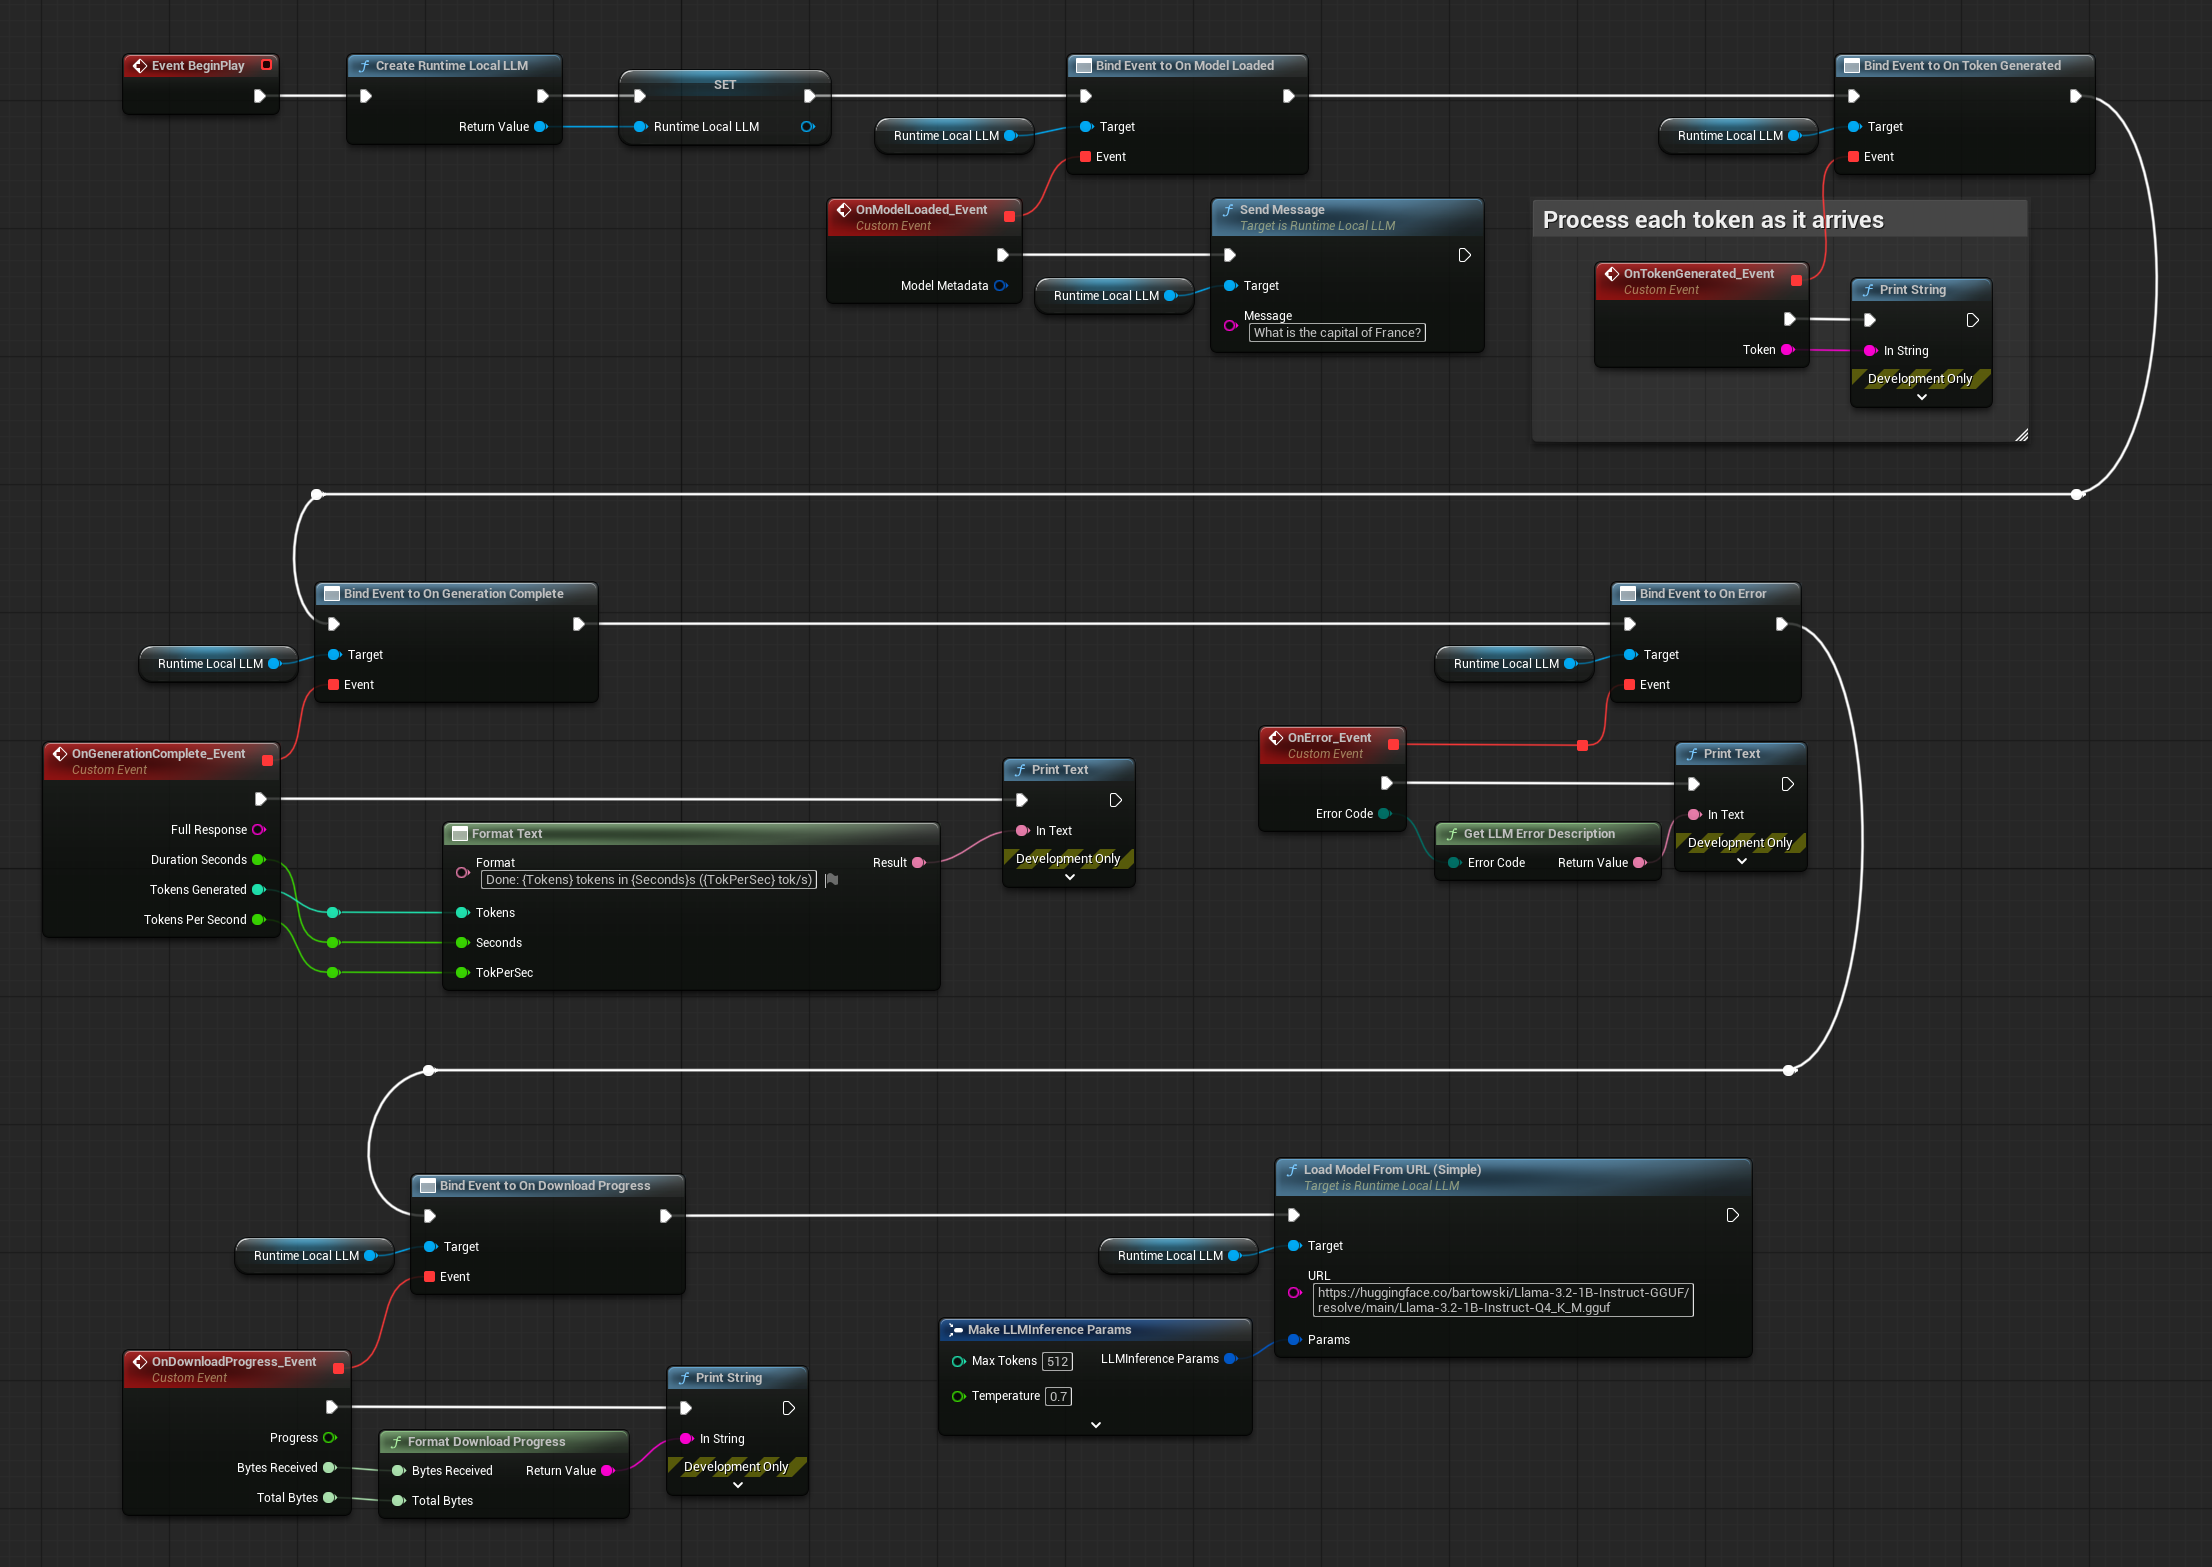Click the Max Tokens value field 512
The width and height of the screenshot is (2212, 1567).
[x=1057, y=1362]
